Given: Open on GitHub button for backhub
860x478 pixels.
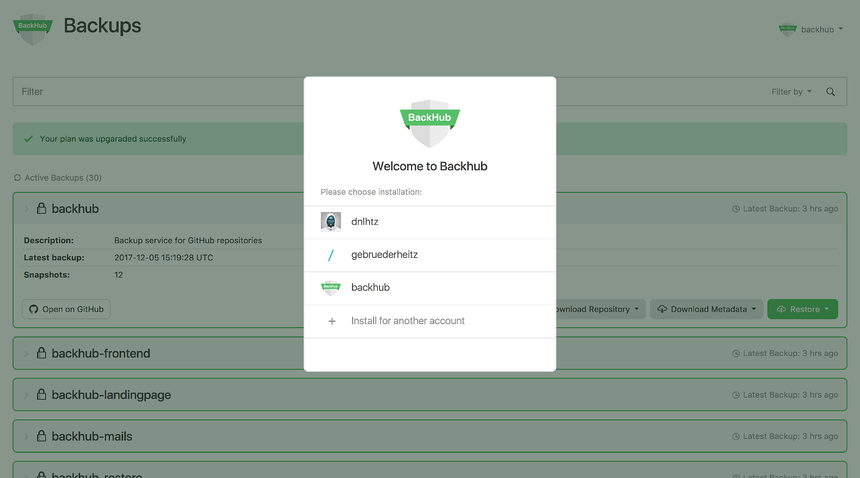Looking at the screenshot, I should pos(66,309).
